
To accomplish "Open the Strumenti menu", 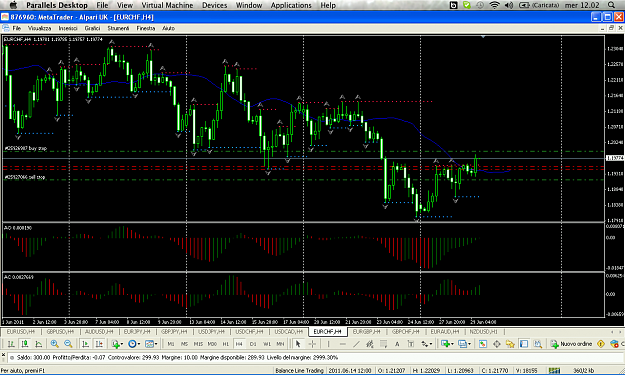I will point(118,28).
